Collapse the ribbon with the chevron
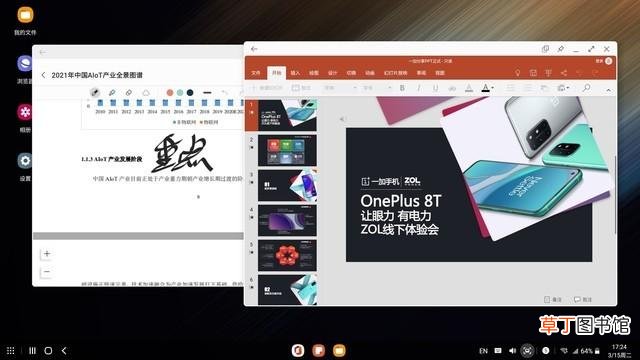640x360 pixels. pos(609,90)
